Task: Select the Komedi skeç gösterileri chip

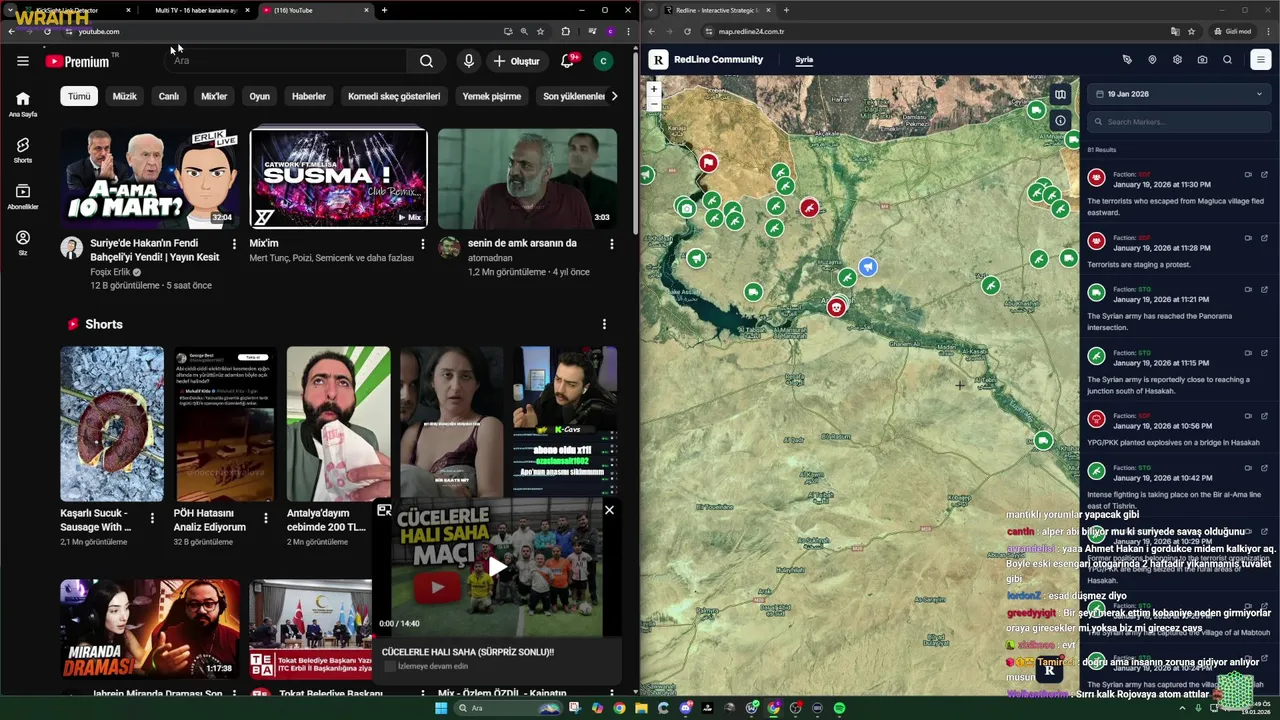Action: (394, 96)
